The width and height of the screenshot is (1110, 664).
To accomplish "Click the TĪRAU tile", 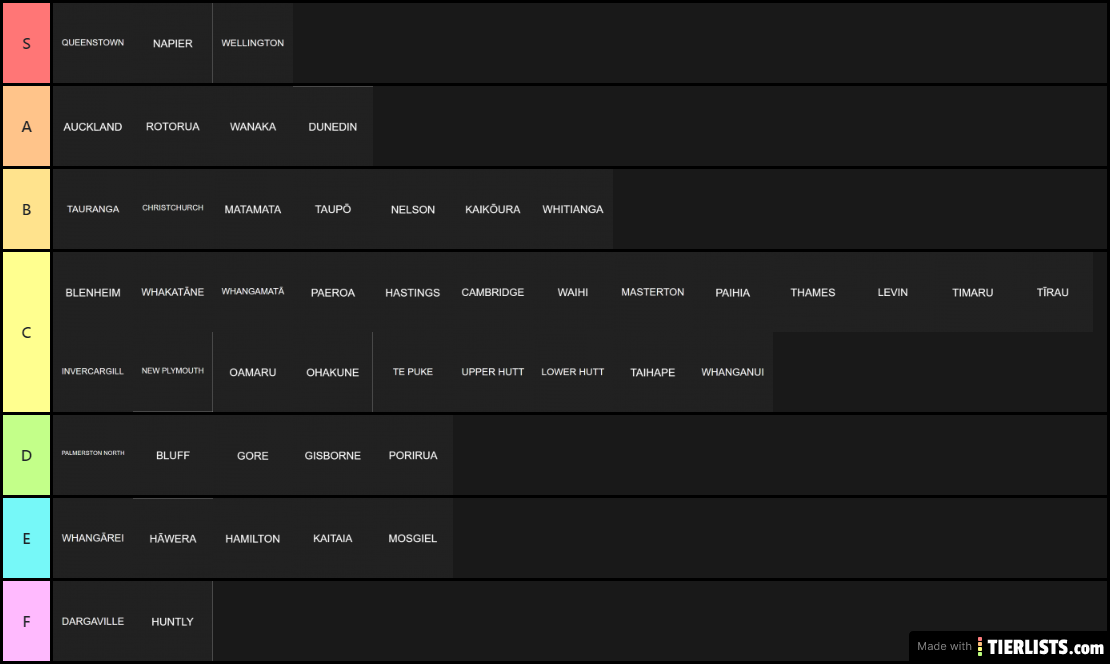I will (1053, 292).
